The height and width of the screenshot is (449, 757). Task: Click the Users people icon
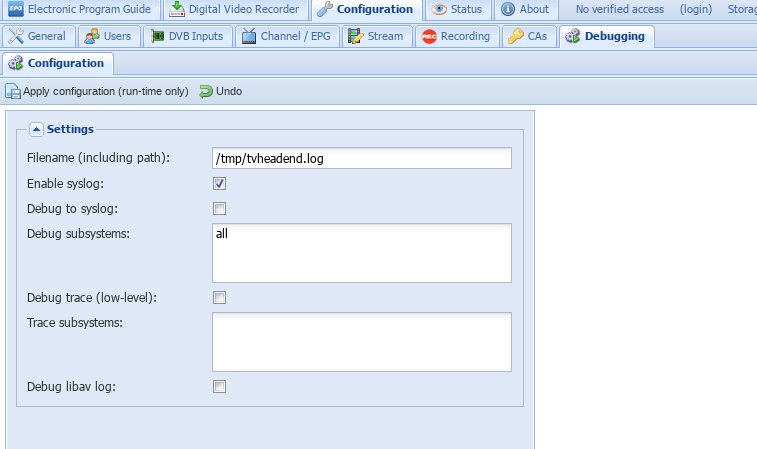tap(93, 37)
